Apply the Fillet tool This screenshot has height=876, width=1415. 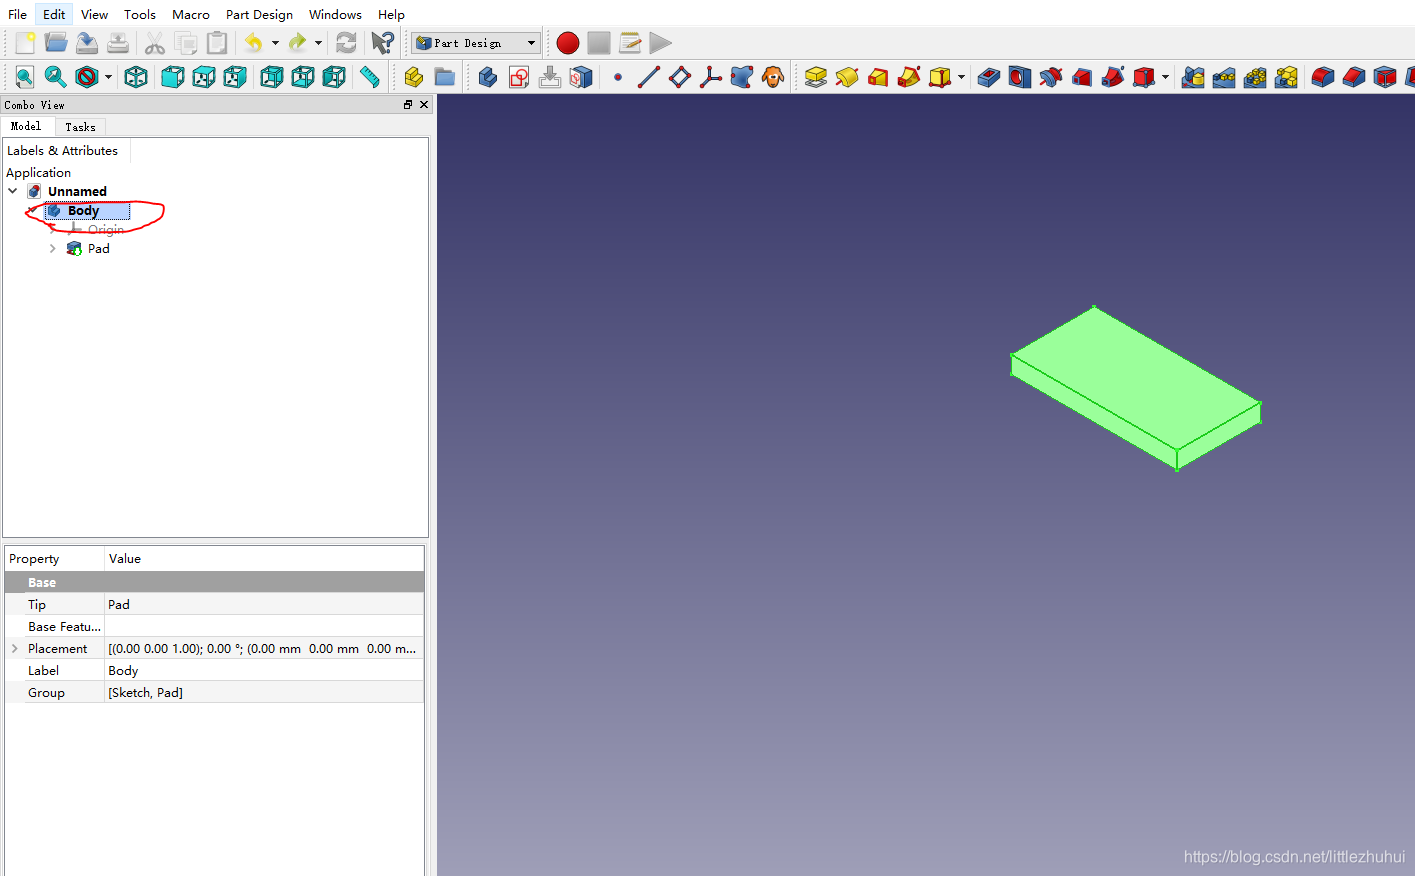click(x=1322, y=77)
